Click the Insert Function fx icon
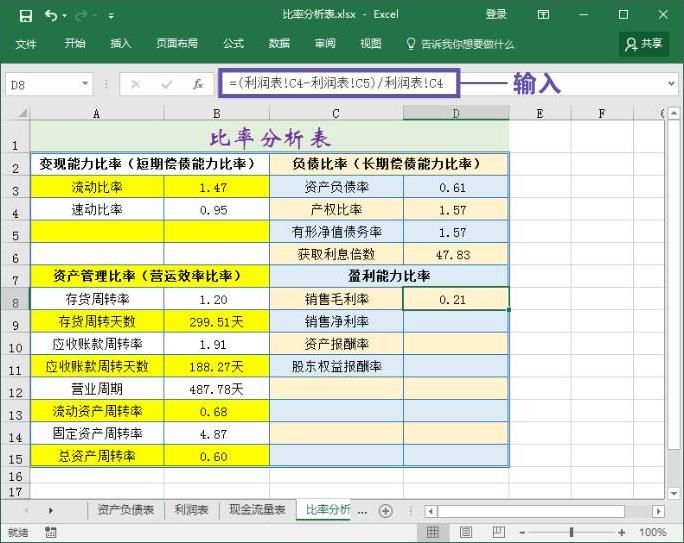The width and height of the screenshot is (684, 543). pyautogui.click(x=198, y=84)
